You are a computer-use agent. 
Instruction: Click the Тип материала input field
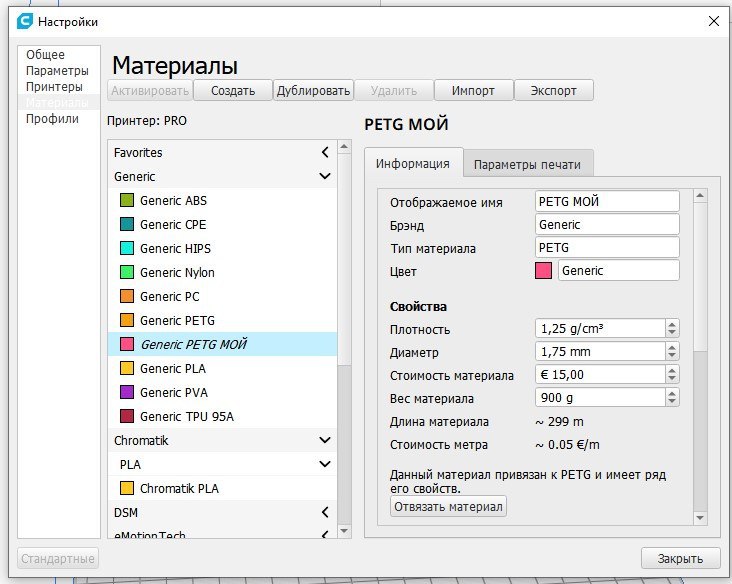tap(607, 247)
